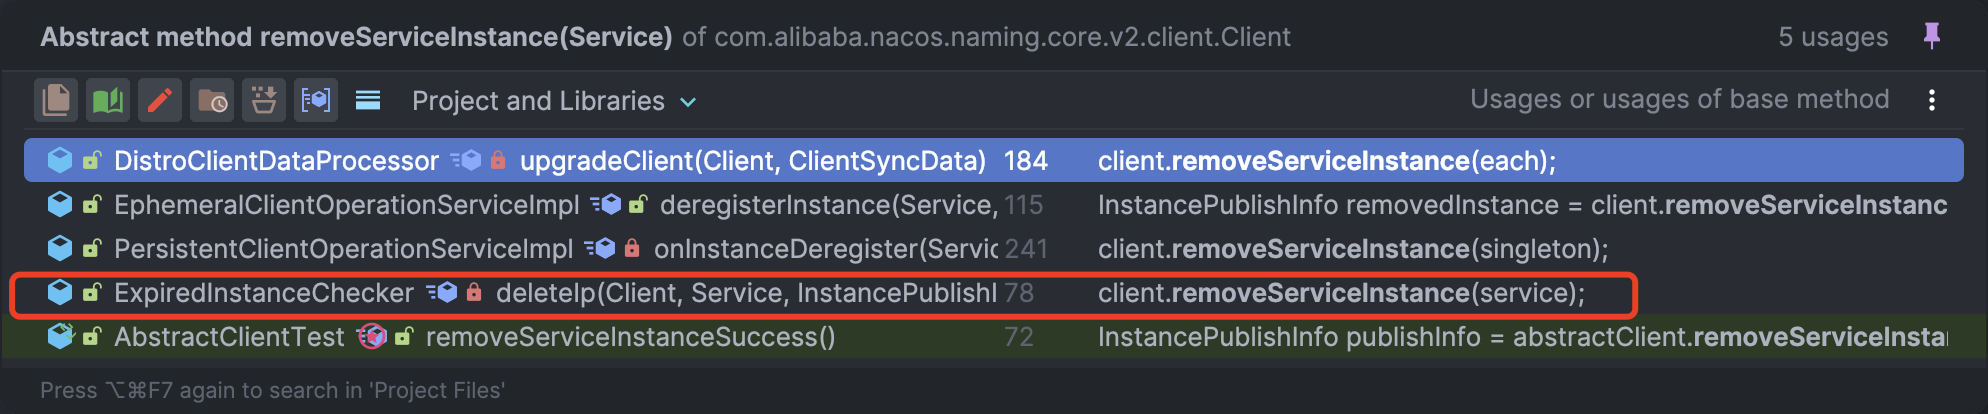
Task: Toggle the green open-book read access filter
Action: [108, 100]
